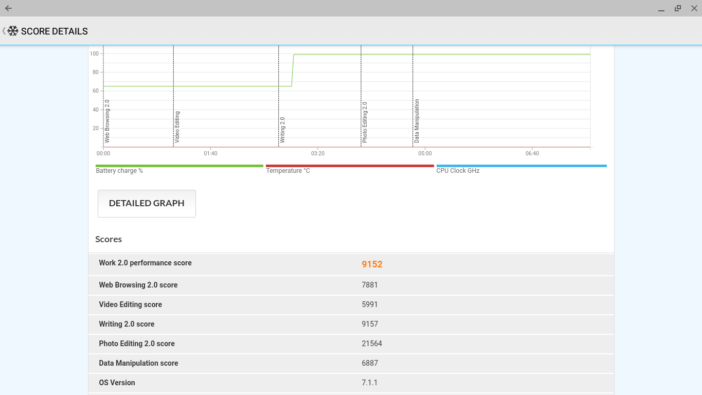This screenshot has height=395, width=702.
Task: Click the SCORE DETAILS header title
Action: tap(54, 31)
